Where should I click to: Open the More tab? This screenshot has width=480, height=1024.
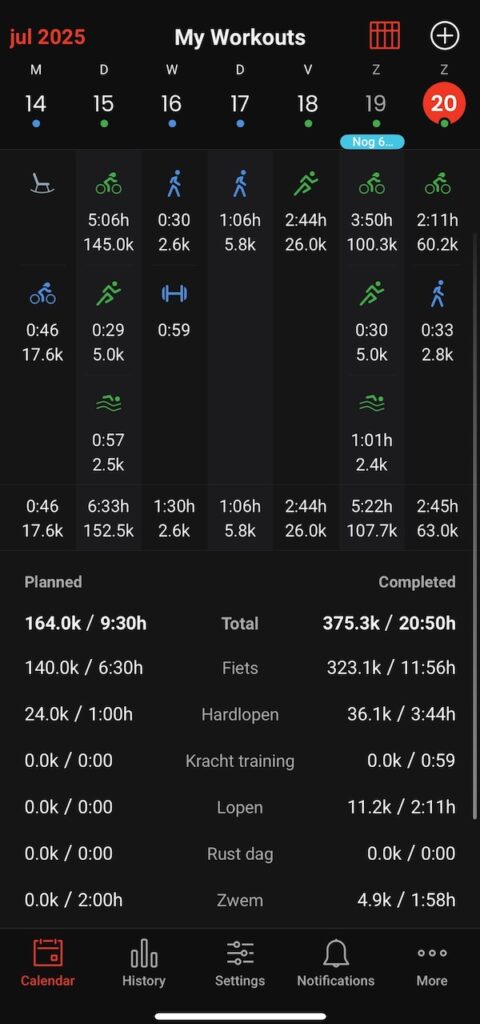[432, 963]
